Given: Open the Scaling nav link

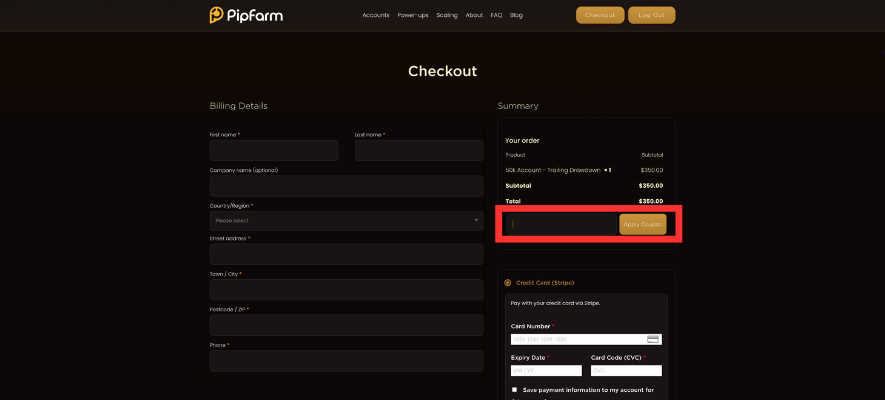Looking at the screenshot, I should [447, 15].
